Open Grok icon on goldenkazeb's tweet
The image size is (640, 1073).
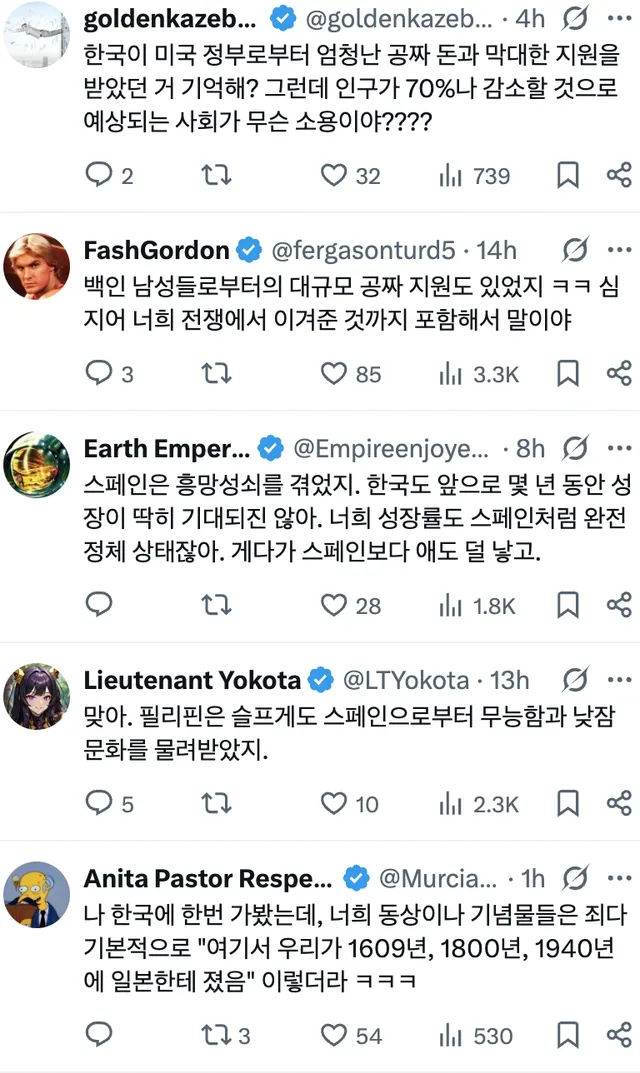click(x=575, y=19)
